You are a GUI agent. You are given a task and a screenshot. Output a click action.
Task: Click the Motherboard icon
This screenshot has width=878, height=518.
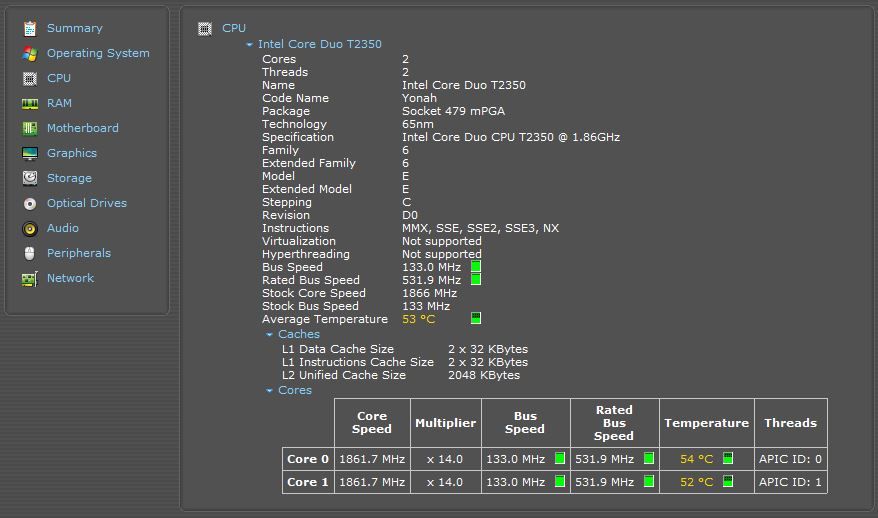(30, 128)
